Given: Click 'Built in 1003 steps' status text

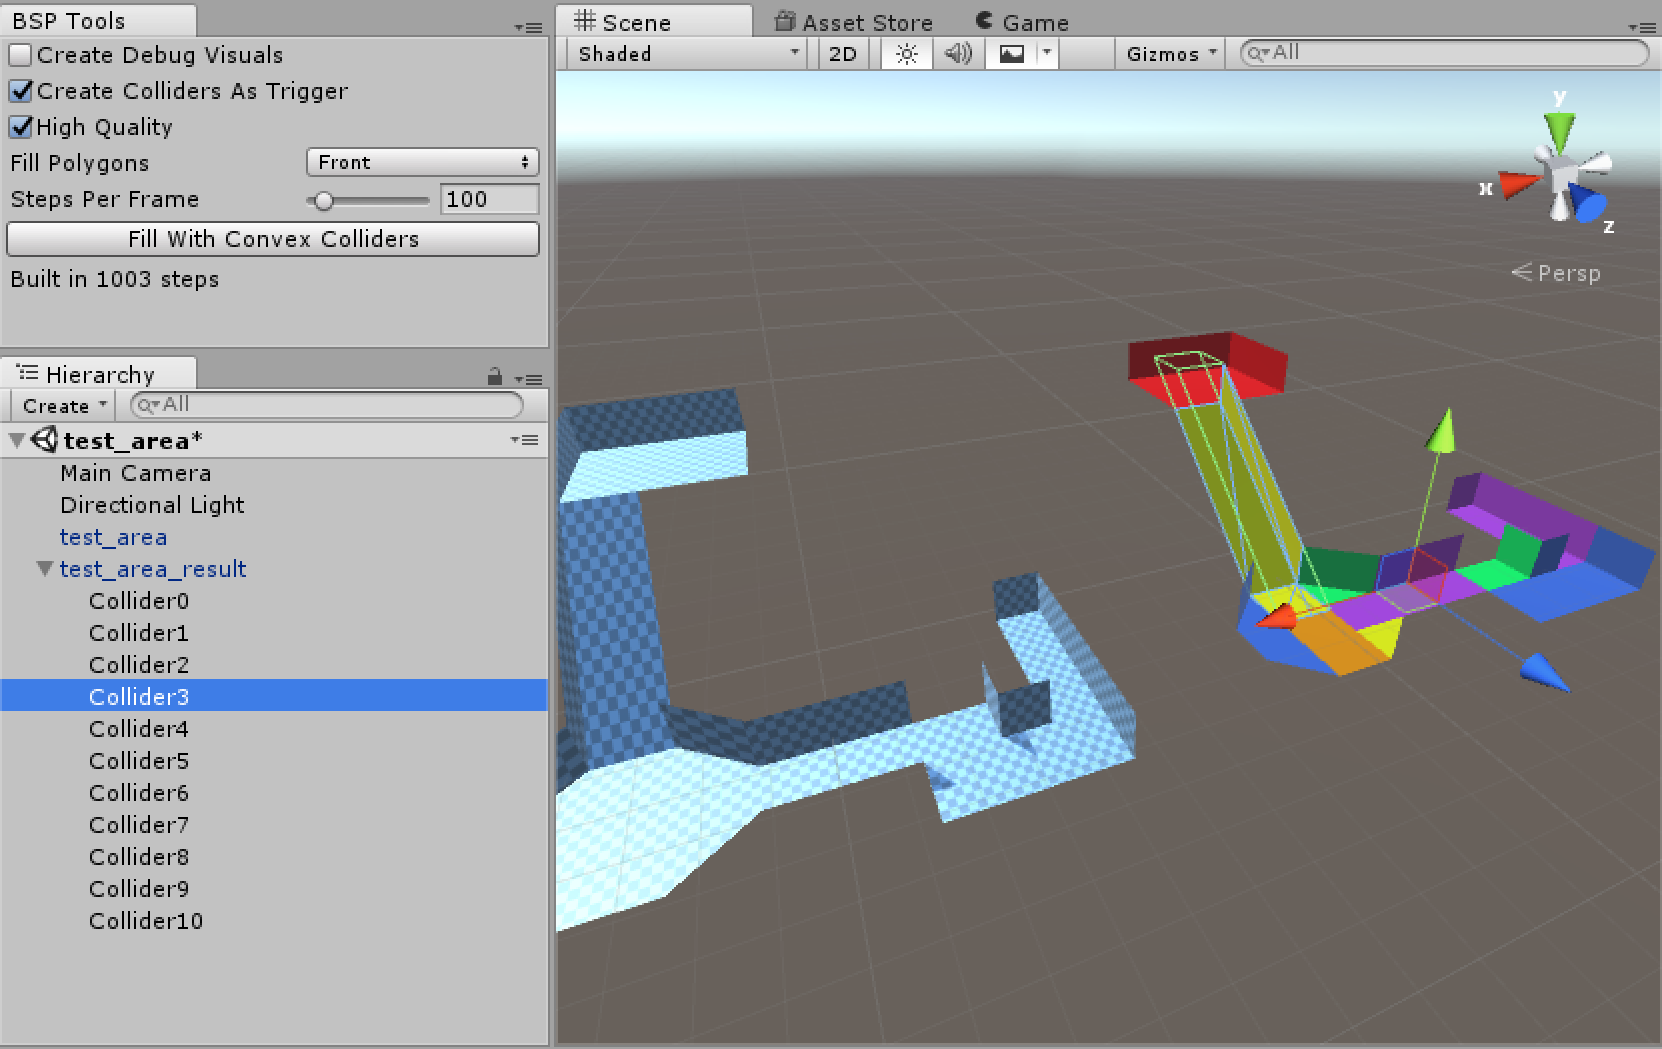Looking at the screenshot, I should 115,279.
